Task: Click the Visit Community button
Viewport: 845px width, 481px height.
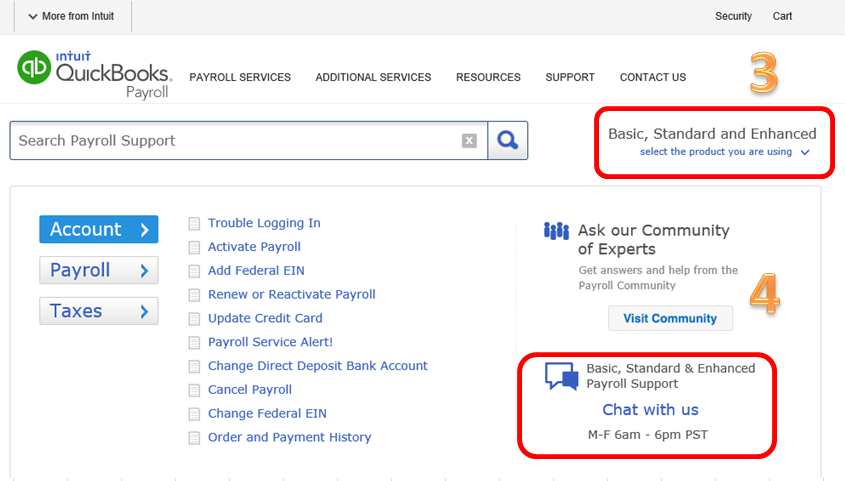Action: [670, 318]
